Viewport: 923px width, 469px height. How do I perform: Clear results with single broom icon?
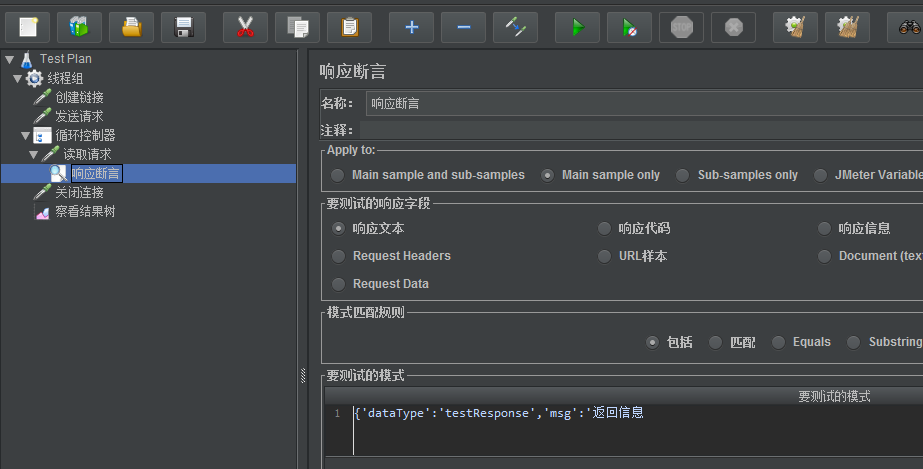(795, 27)
